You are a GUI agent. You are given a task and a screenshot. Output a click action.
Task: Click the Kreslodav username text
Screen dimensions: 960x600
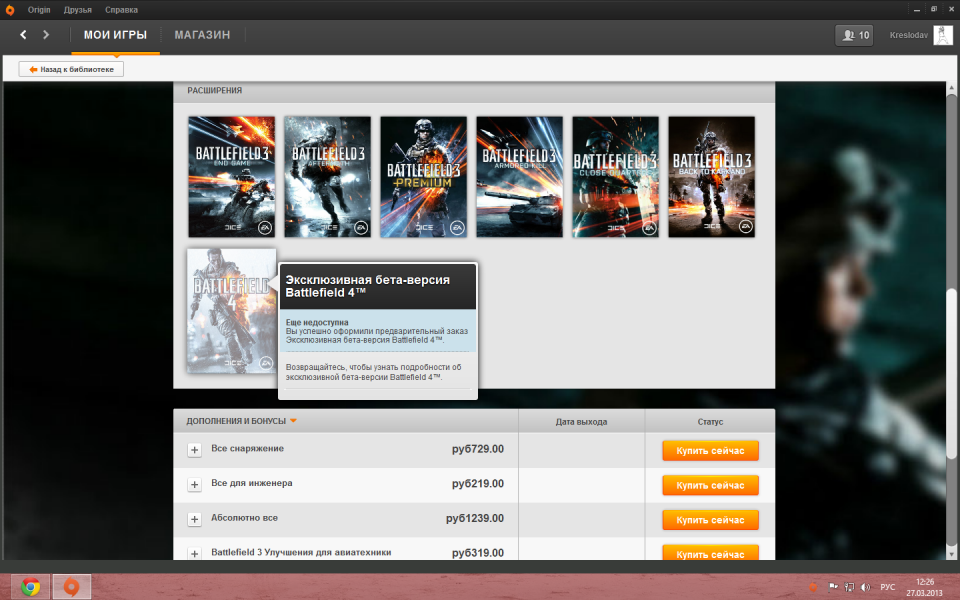909,35
